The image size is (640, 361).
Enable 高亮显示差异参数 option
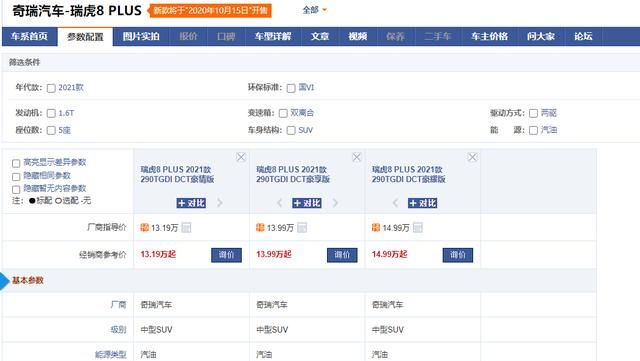(x=16, y=164)
